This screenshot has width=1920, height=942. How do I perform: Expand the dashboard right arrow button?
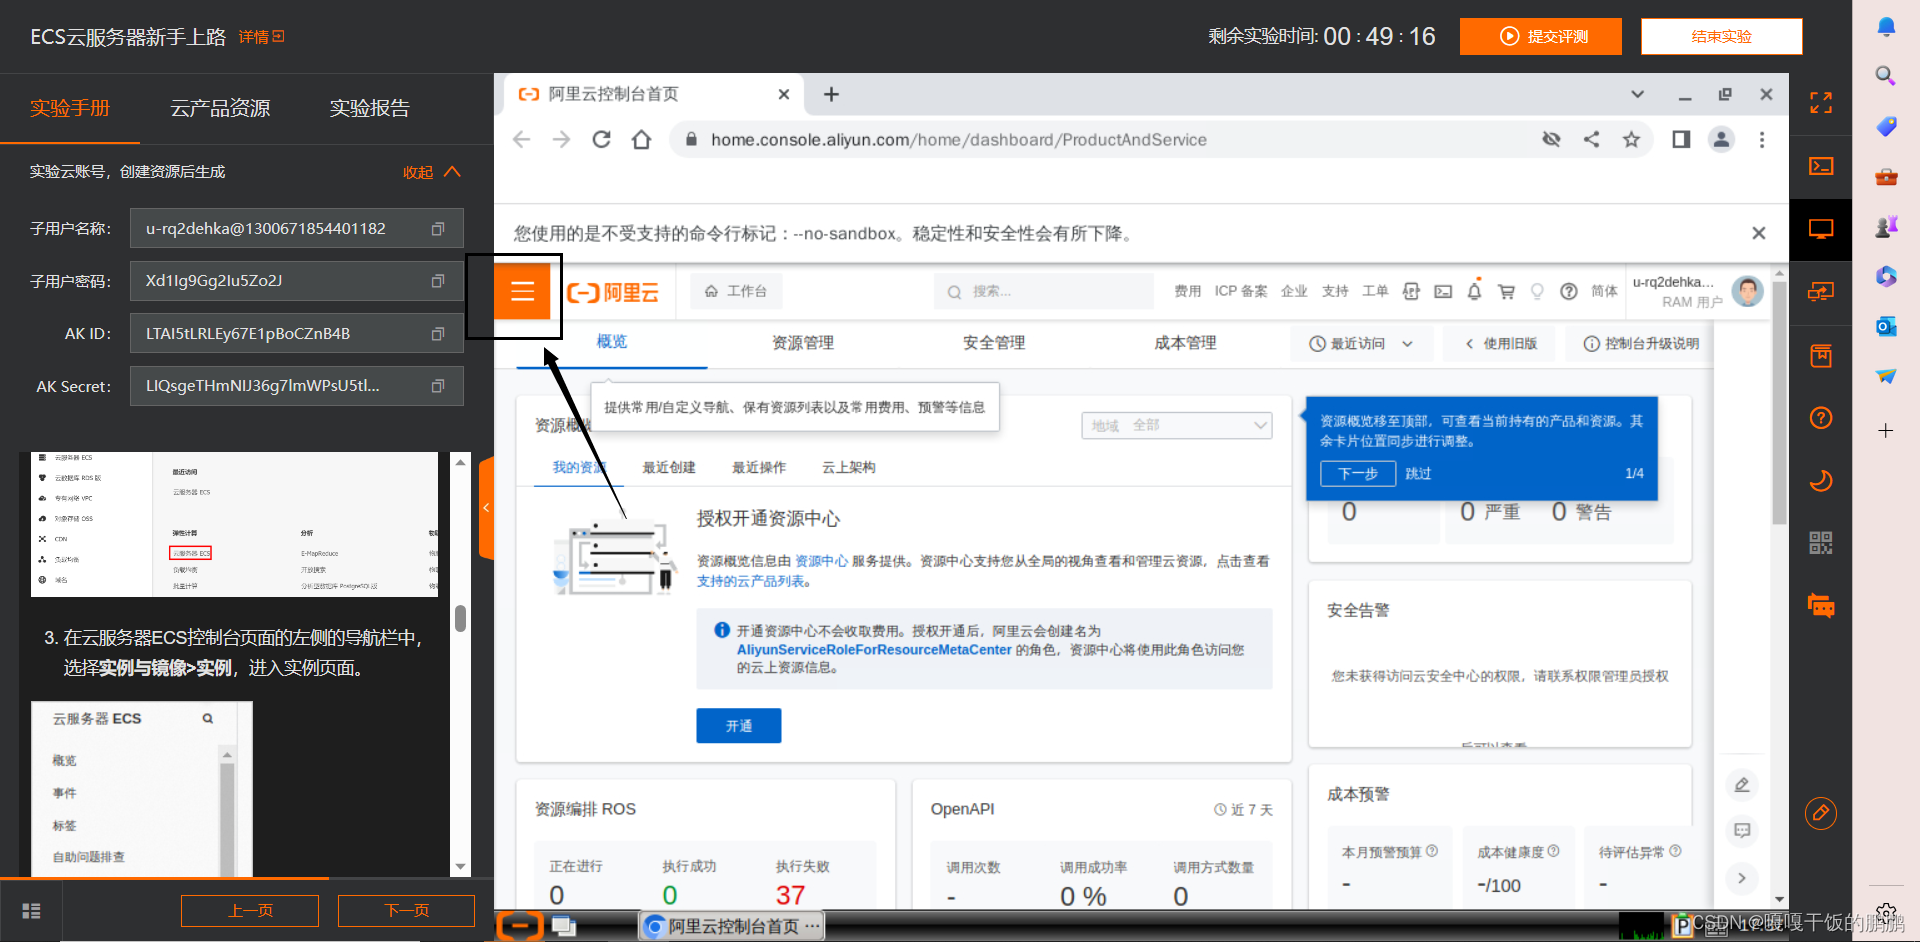[1742, 878]
